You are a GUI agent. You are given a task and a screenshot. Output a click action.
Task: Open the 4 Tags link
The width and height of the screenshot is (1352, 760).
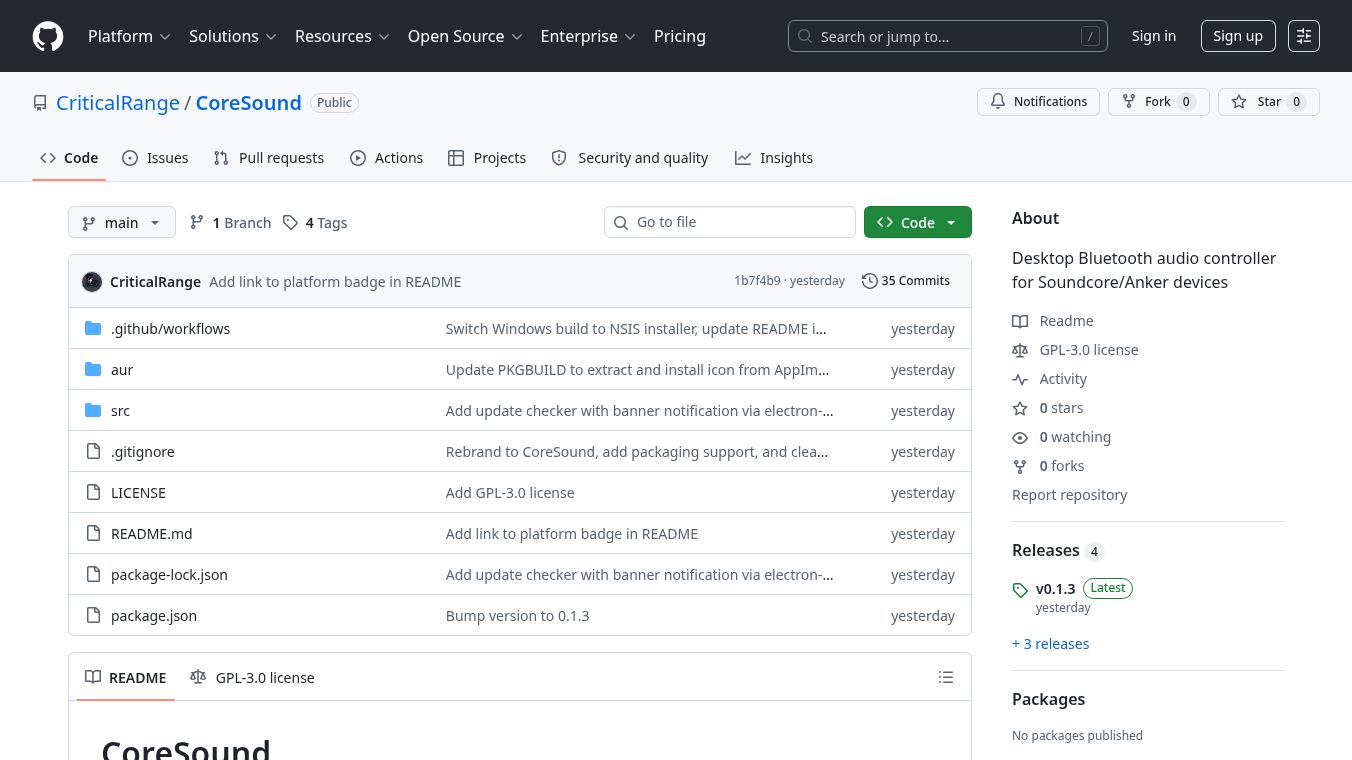tap(315, 222)
